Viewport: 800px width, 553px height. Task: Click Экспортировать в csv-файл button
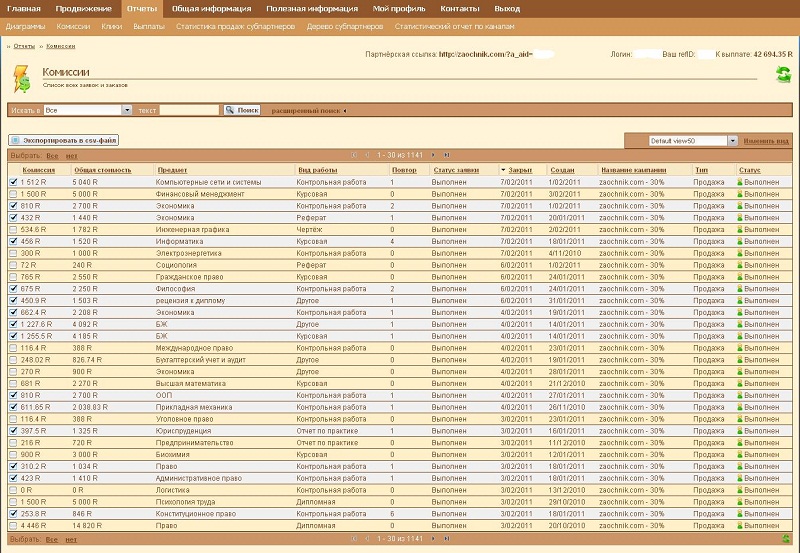pyautogui.click(x=64, y=140)
